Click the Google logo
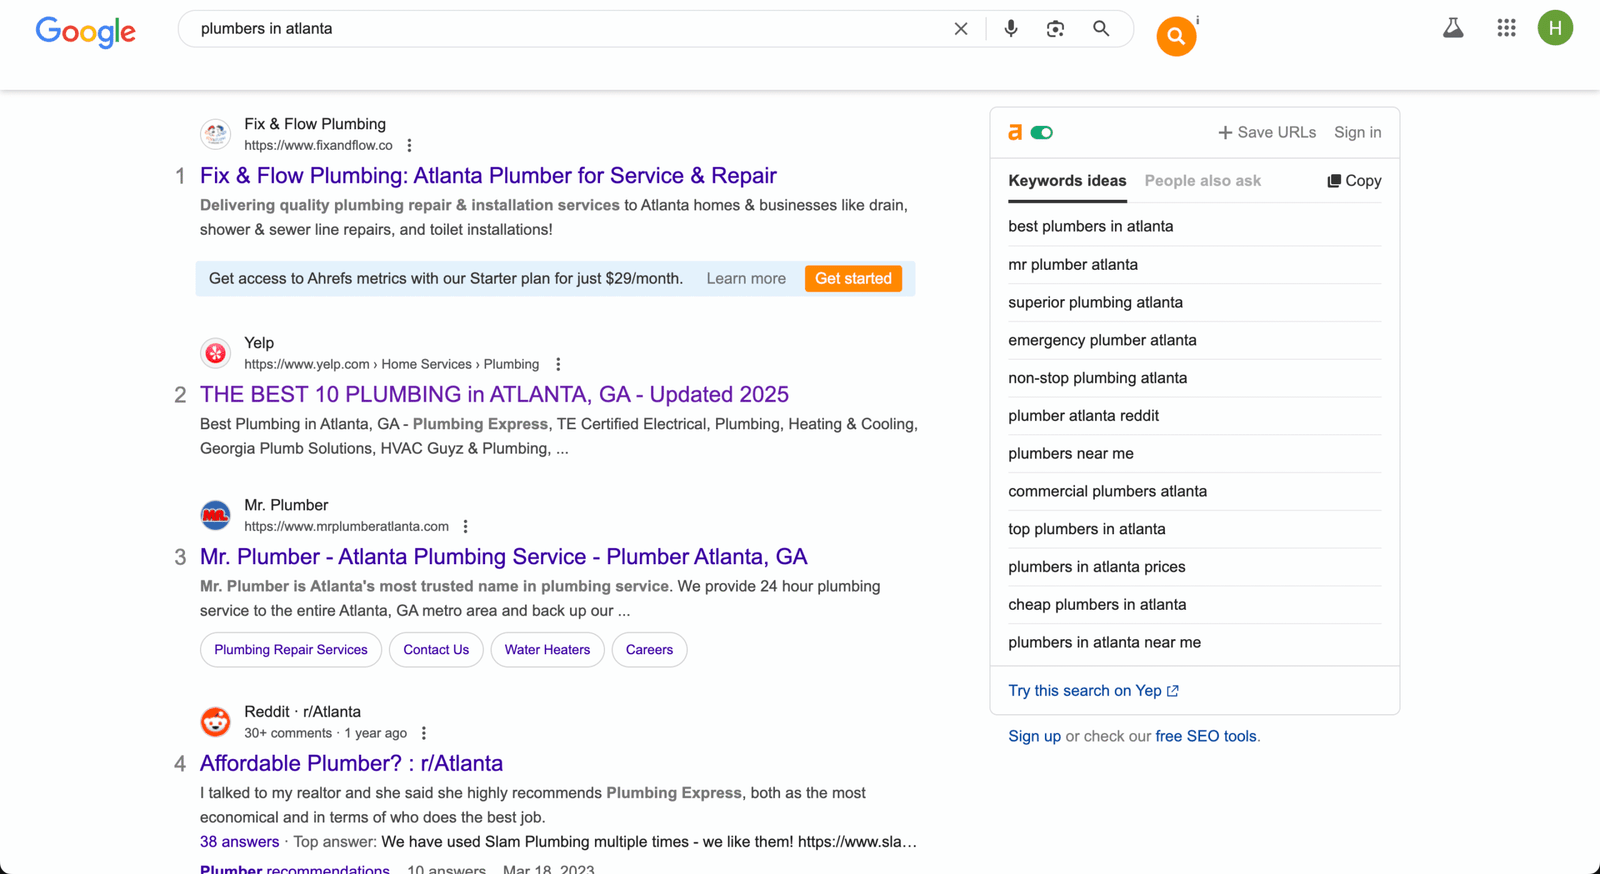 [x=86, y=31]
